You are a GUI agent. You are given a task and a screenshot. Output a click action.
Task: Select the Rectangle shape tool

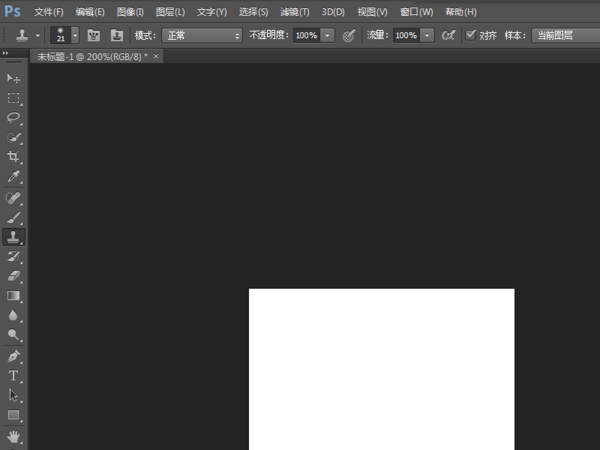click(x=13, y=415)
